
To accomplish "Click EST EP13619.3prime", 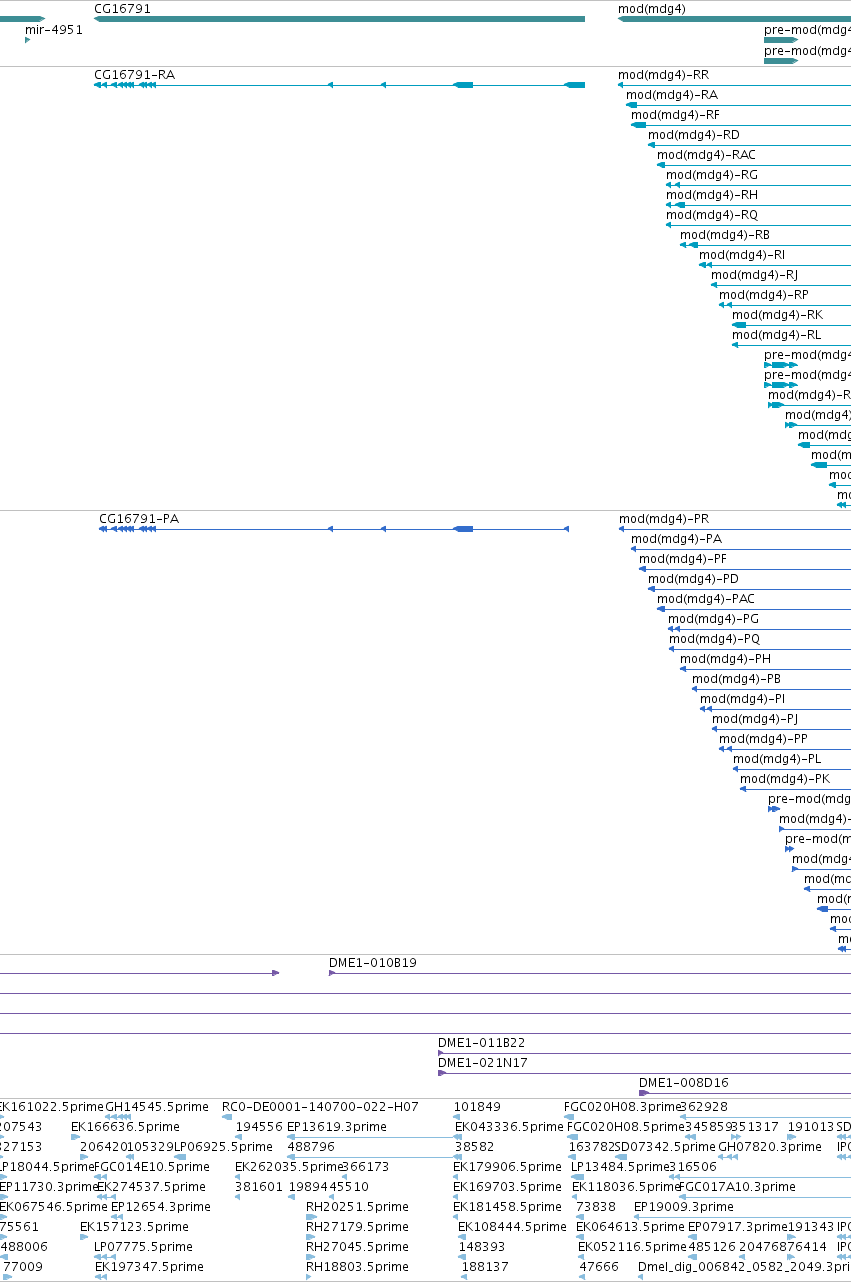I will click(x=337, y=1127).
